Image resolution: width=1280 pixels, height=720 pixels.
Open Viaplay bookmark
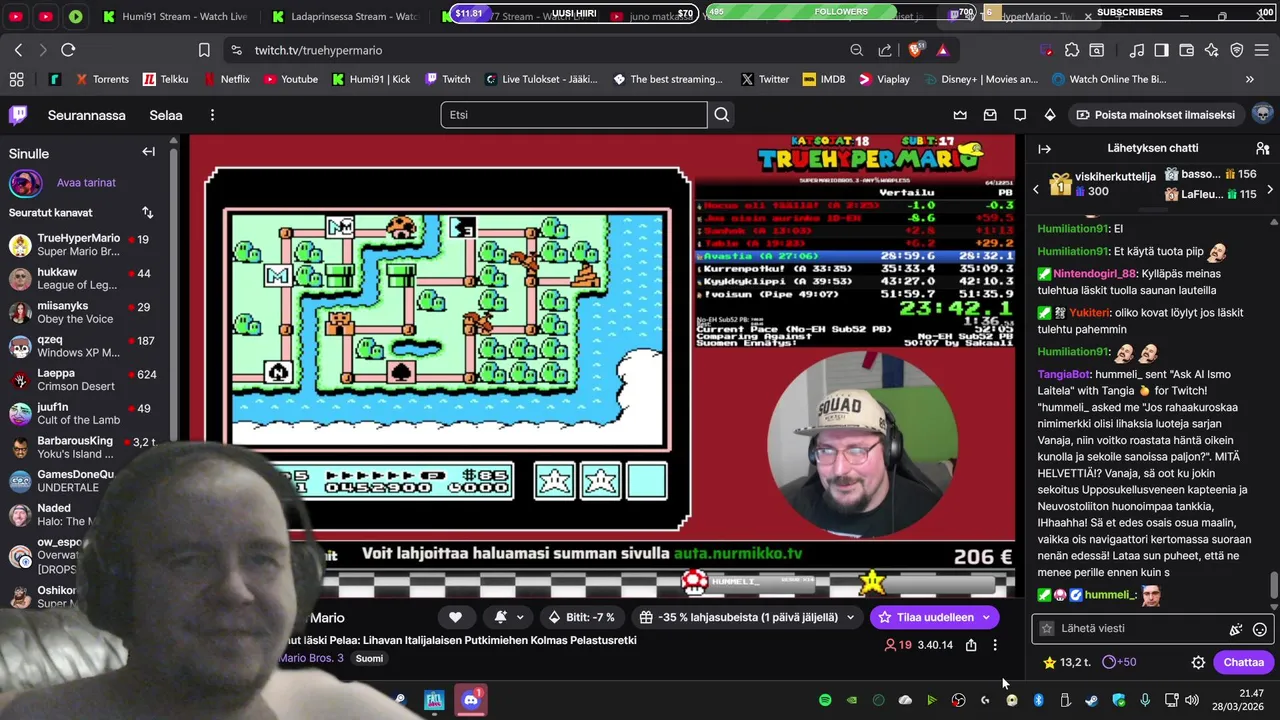pyautogui.click(x=884, y=79)
